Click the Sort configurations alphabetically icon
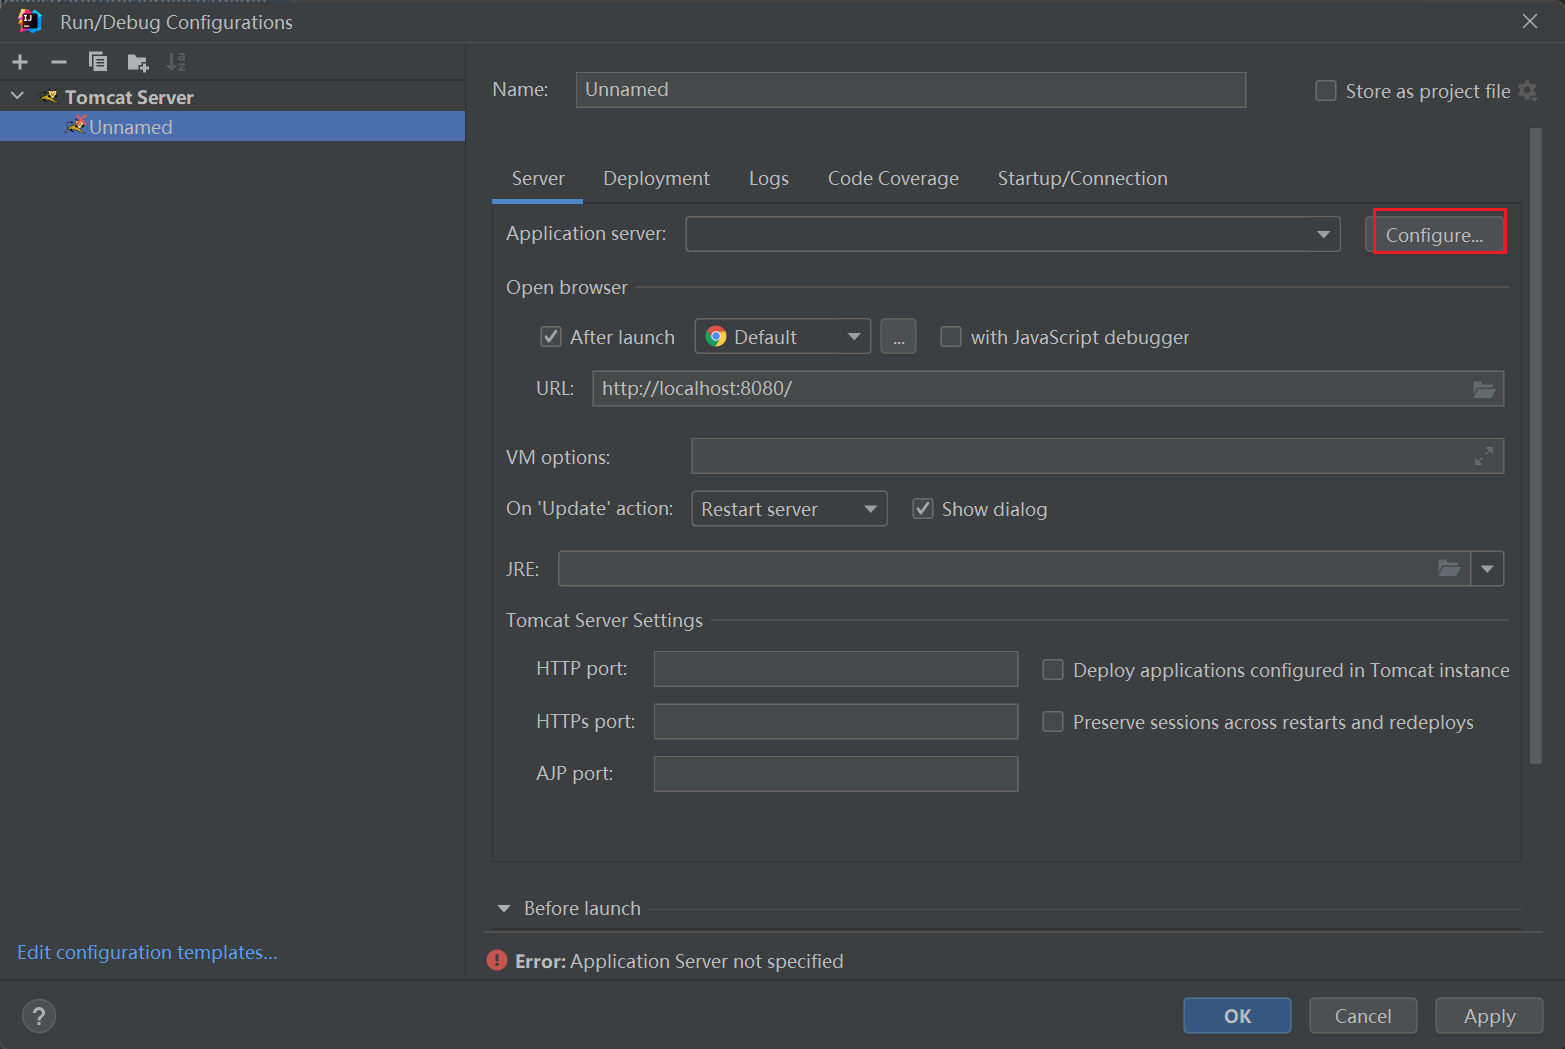 [176, 62]
